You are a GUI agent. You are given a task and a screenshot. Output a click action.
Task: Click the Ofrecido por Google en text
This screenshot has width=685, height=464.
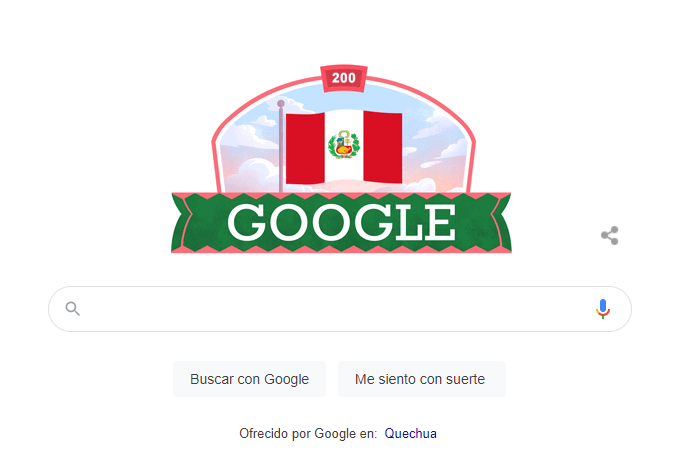click(308, 433)
